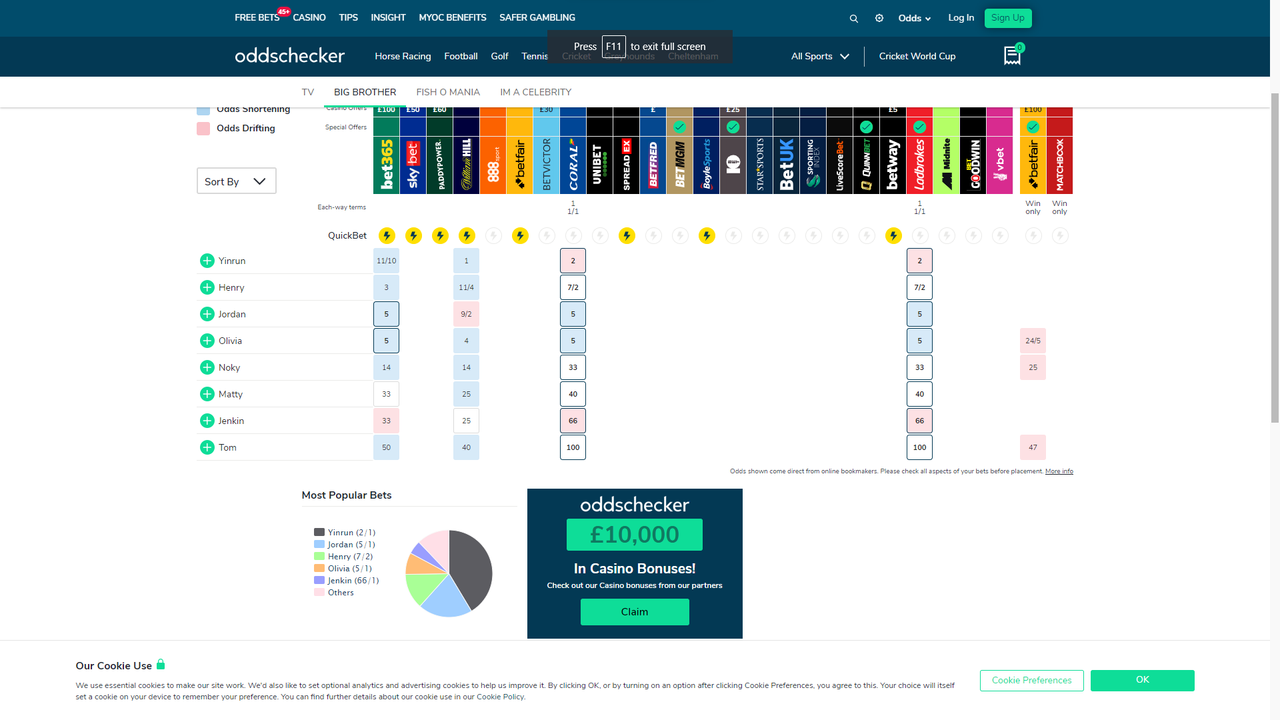1280x720 pixels.
Task: Open the Sort By dropdown
Action: pos(236,181)
